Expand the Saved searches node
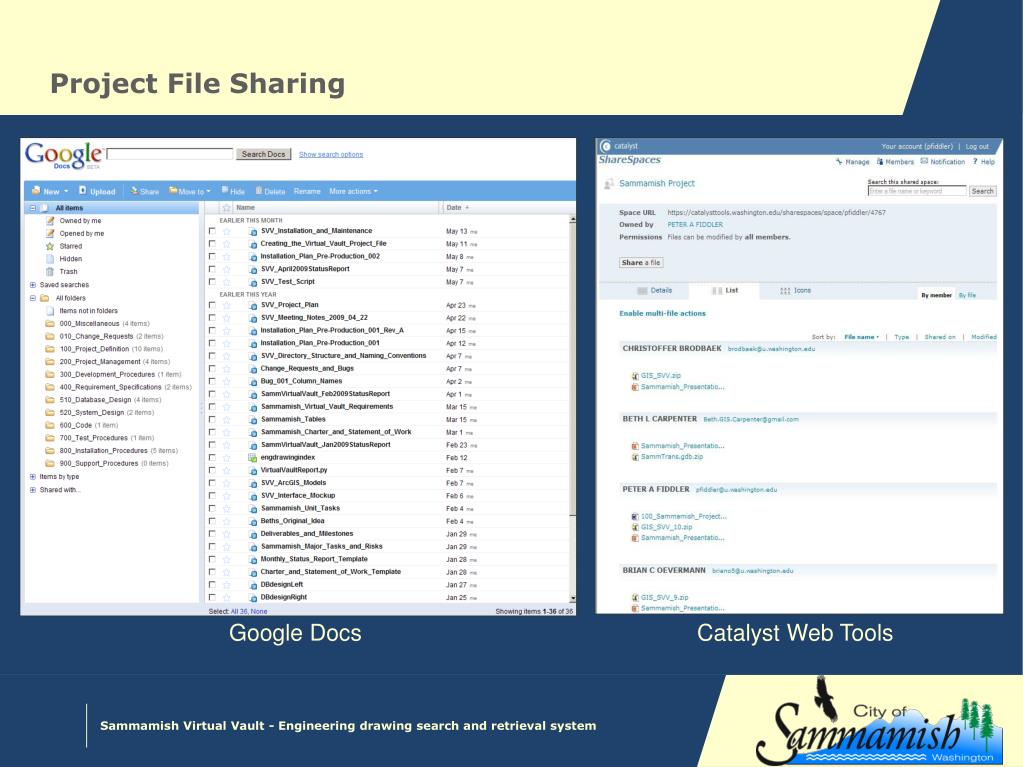The width and height of the screenshot is (1023, 767). 32,284
